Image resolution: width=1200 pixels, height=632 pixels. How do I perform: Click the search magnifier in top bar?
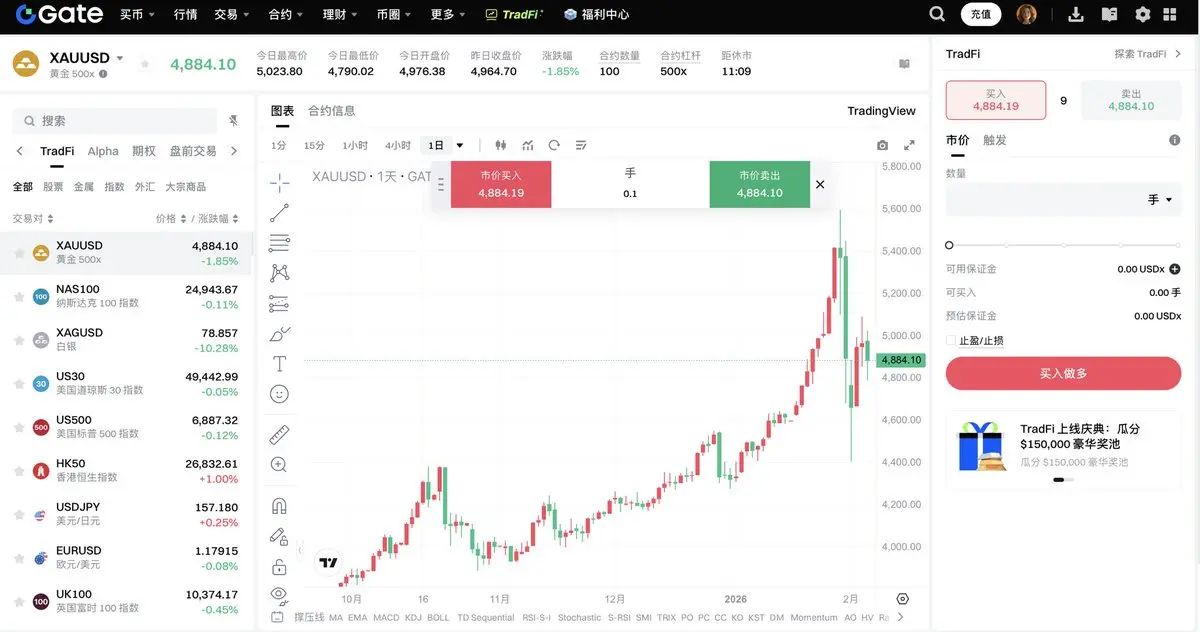[x=937, y=14]
